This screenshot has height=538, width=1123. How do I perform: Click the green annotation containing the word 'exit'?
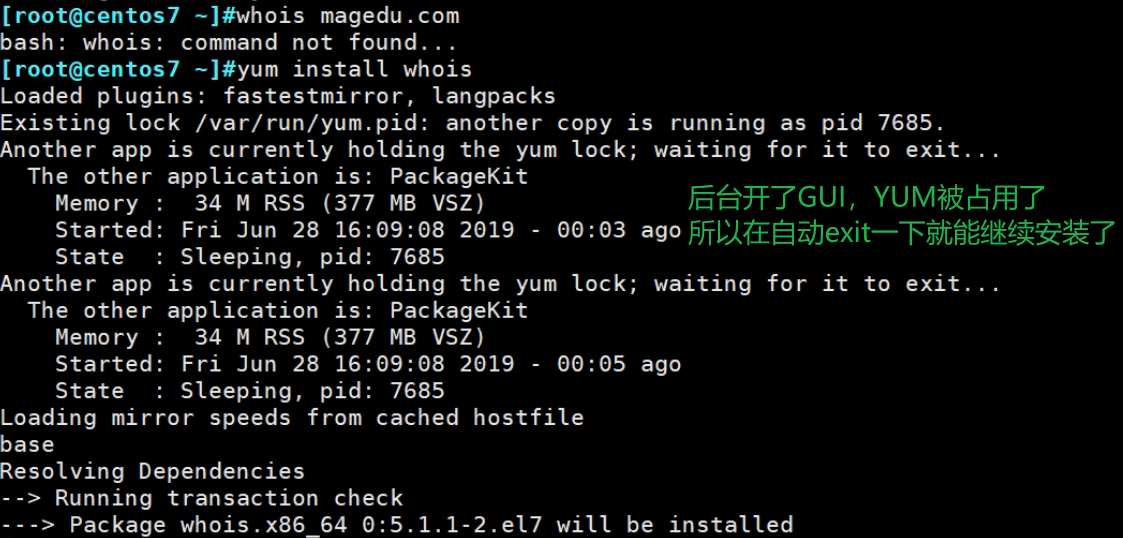(x=900, y=233)
